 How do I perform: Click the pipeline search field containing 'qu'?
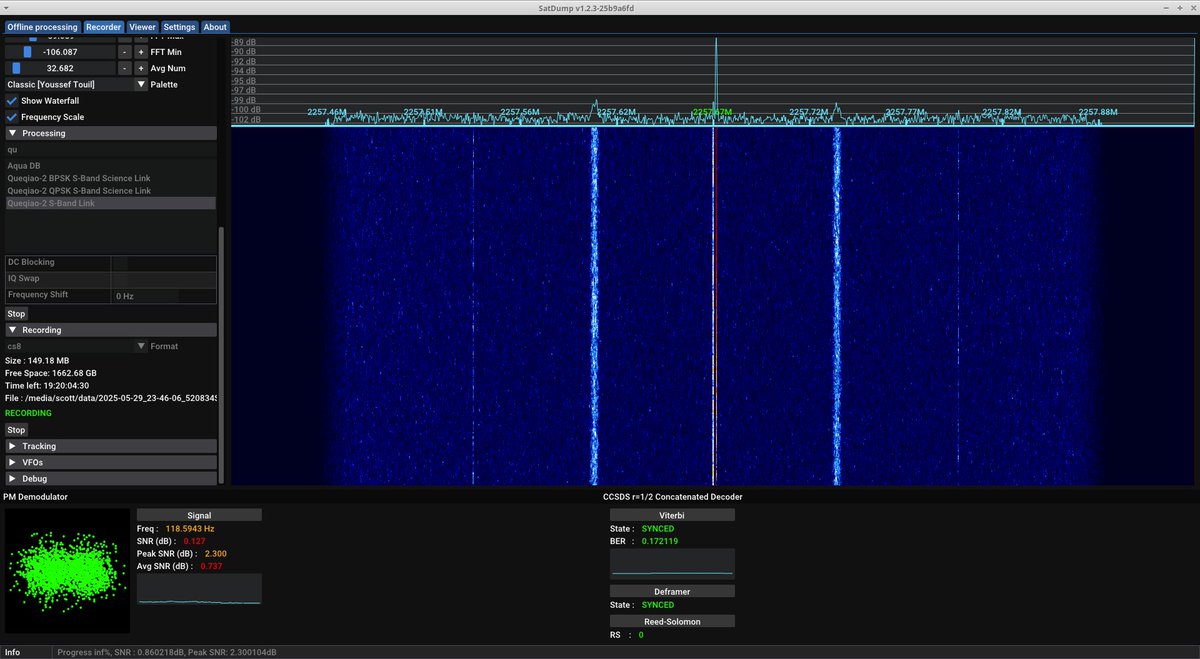(110, 149)
